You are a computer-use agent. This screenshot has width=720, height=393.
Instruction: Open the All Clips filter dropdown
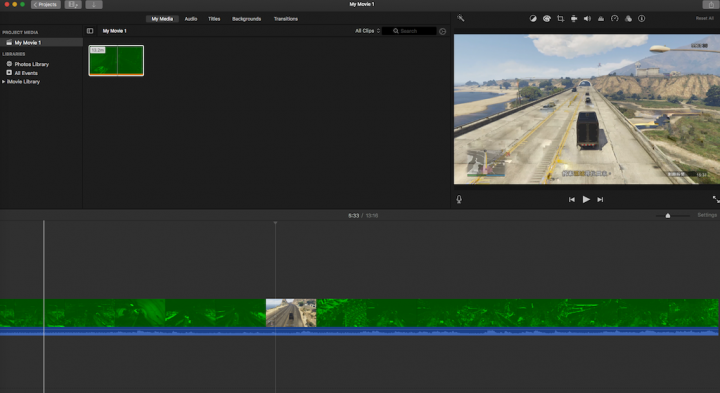pyautogui.click(x=367, y=31)
